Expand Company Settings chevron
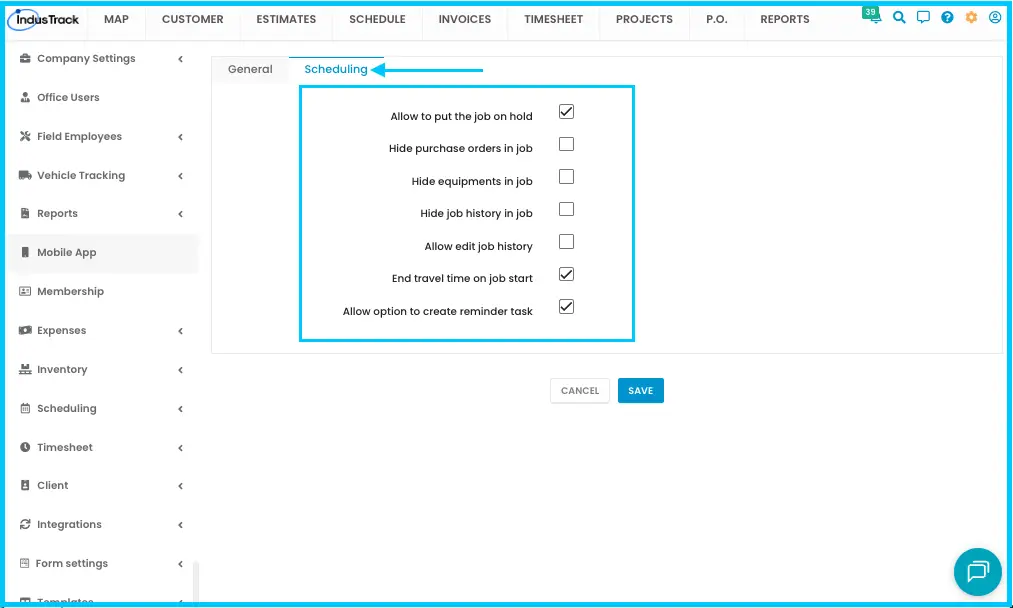 [181, 59]
